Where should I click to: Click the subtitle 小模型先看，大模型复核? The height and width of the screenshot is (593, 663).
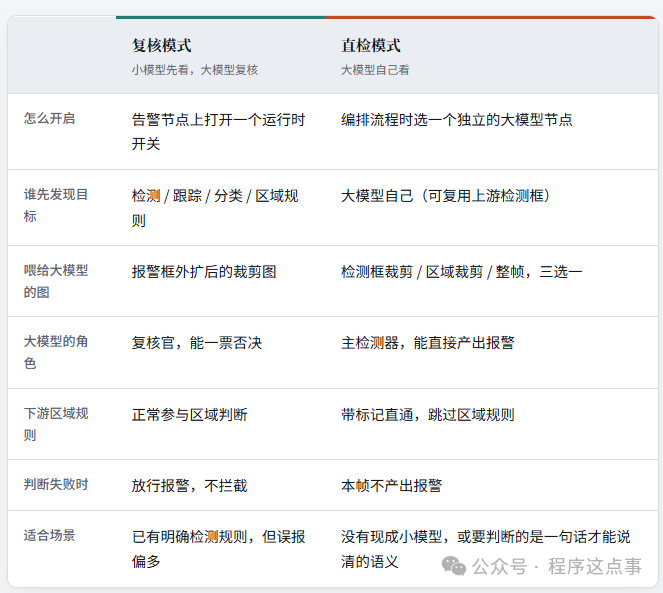pos(195,70)
